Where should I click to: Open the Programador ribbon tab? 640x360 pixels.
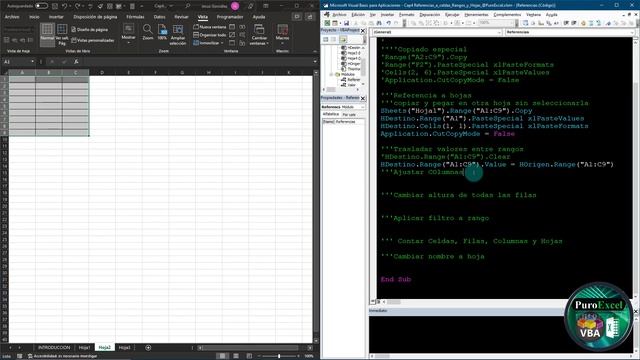[230, 17]
